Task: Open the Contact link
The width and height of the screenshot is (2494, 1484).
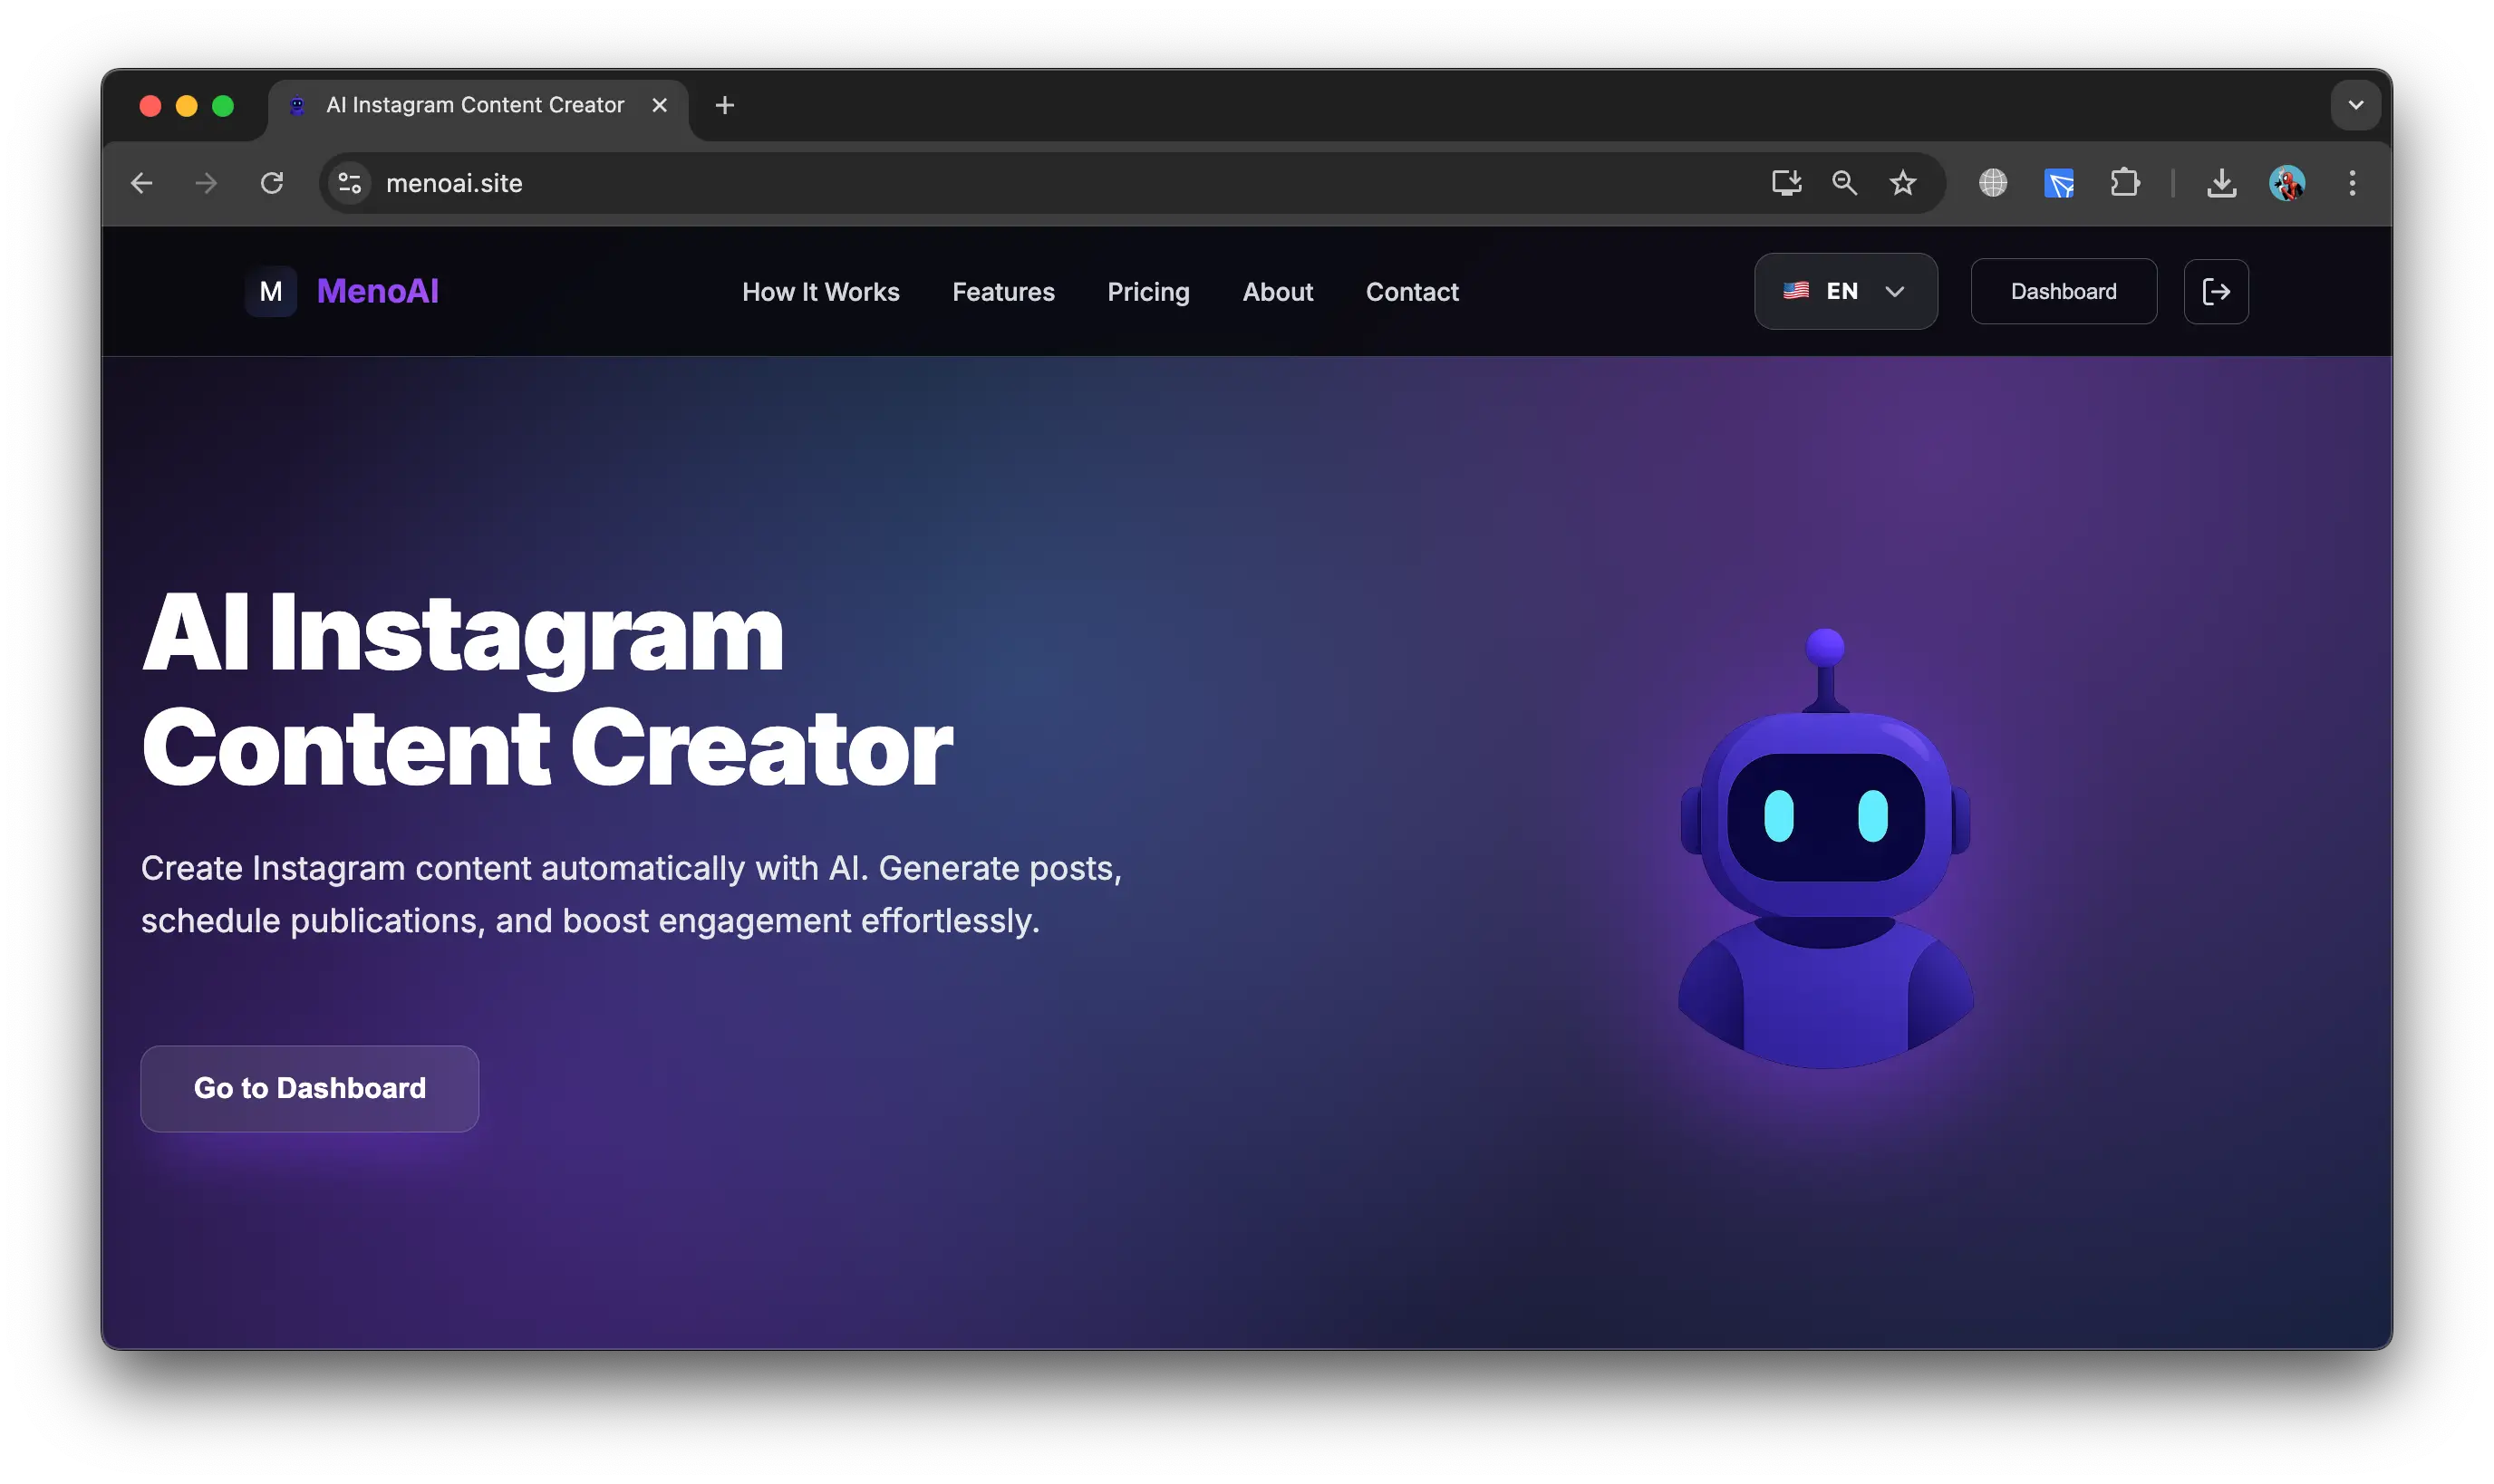Action: tap(1412, 292)
